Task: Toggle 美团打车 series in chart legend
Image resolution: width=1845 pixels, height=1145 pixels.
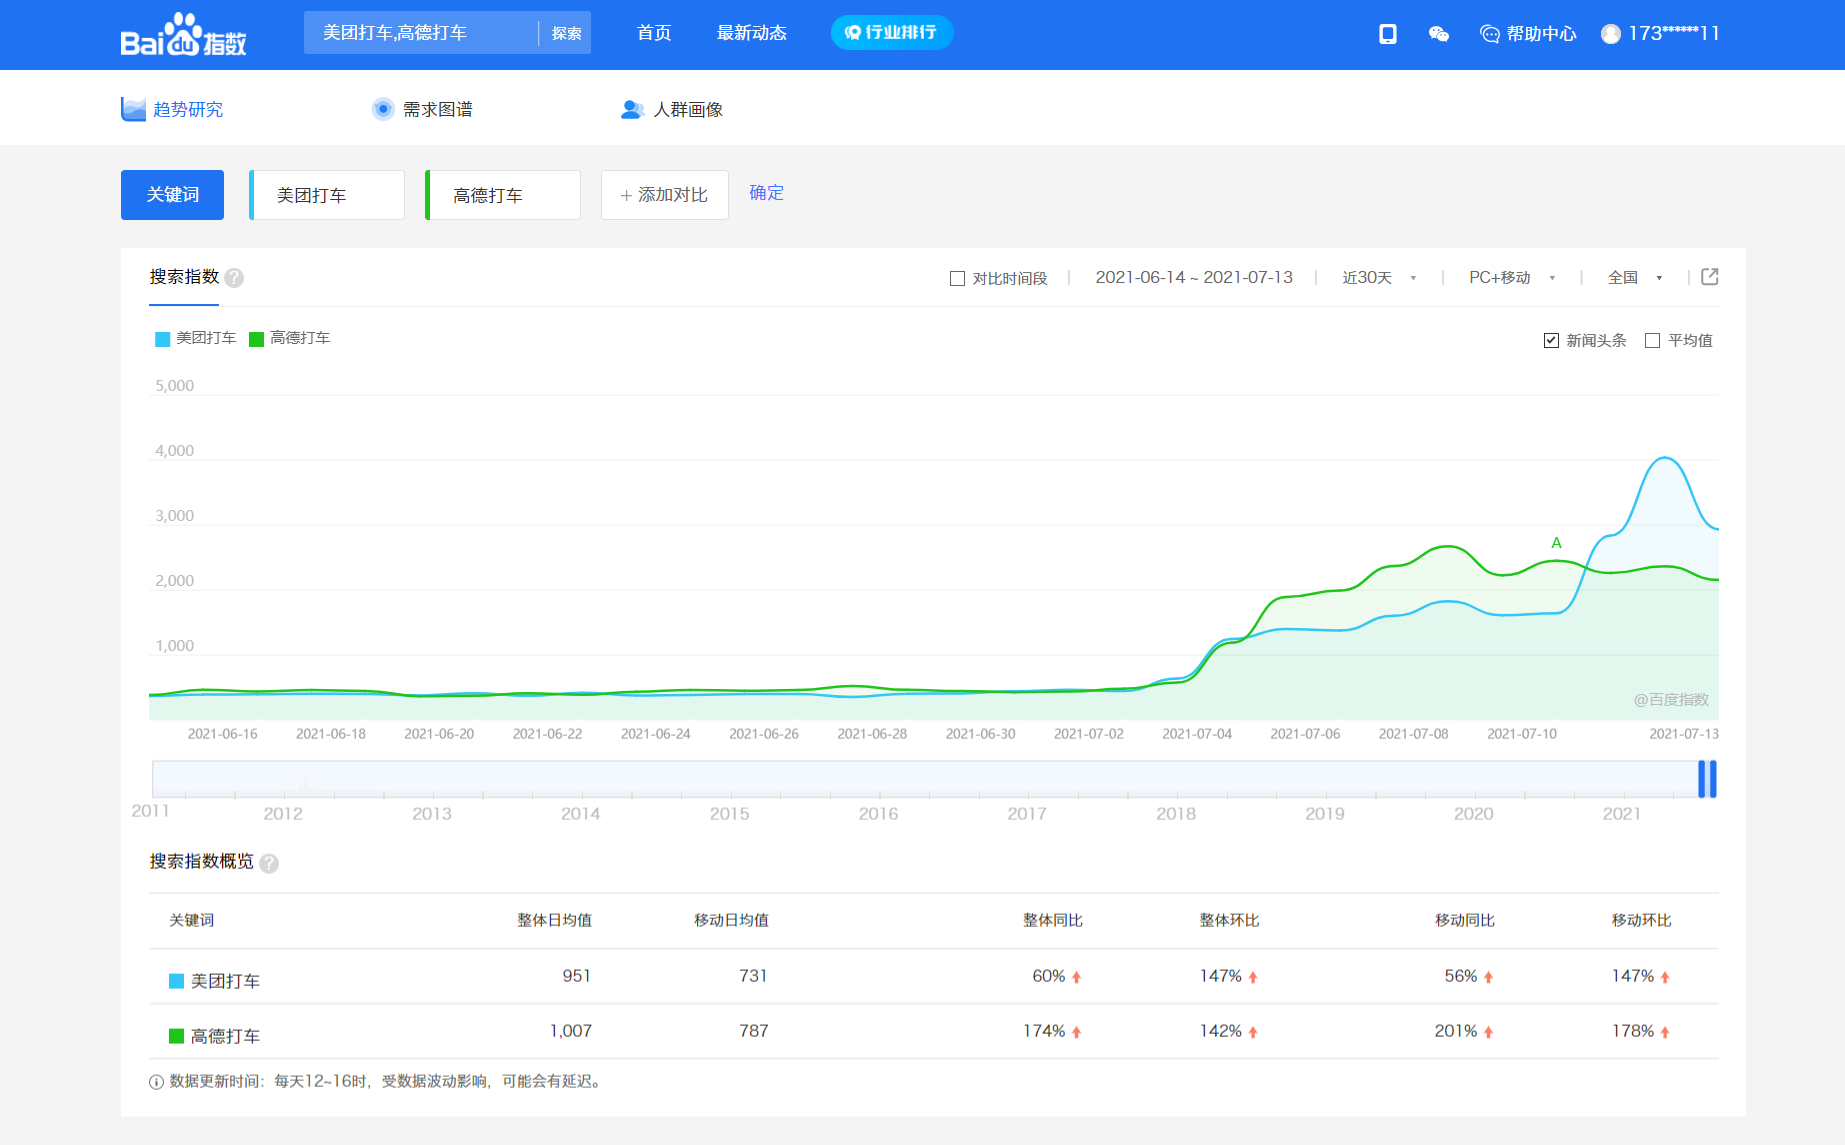Action: click(195, 338)
